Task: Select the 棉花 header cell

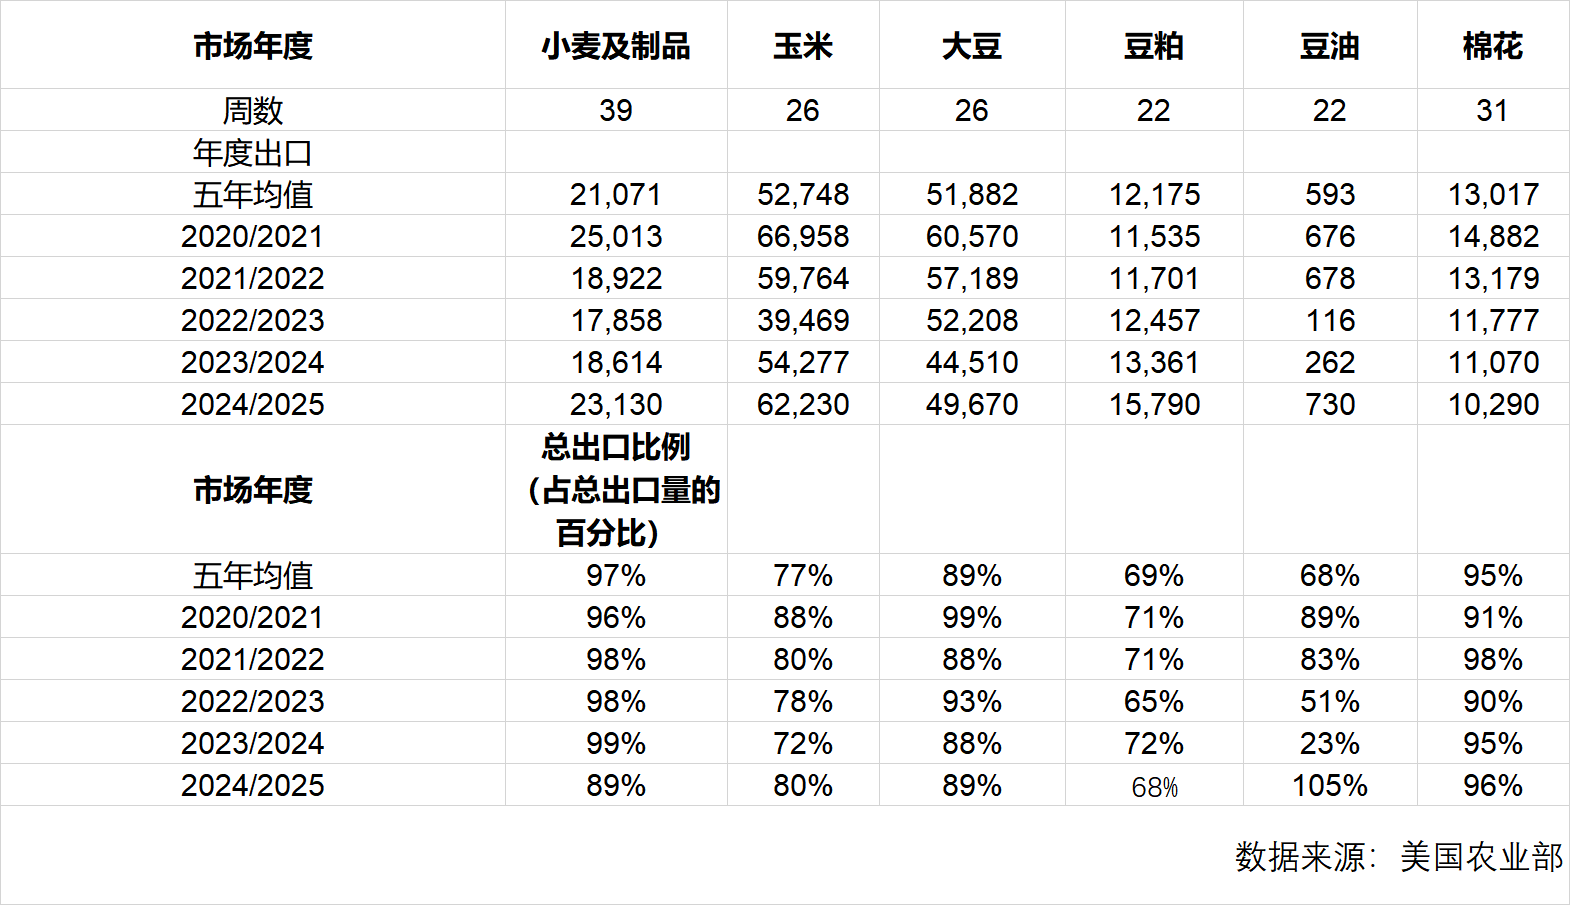Action: (x=1492, y=46)
